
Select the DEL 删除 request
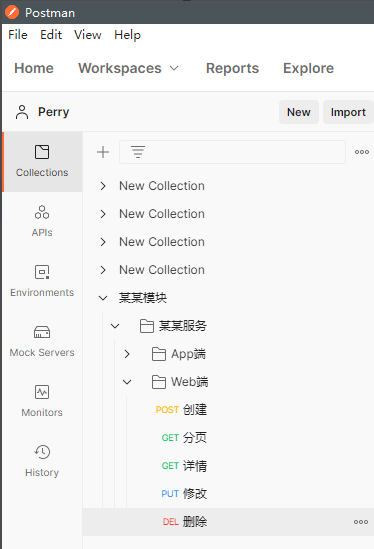pos(228,522)
